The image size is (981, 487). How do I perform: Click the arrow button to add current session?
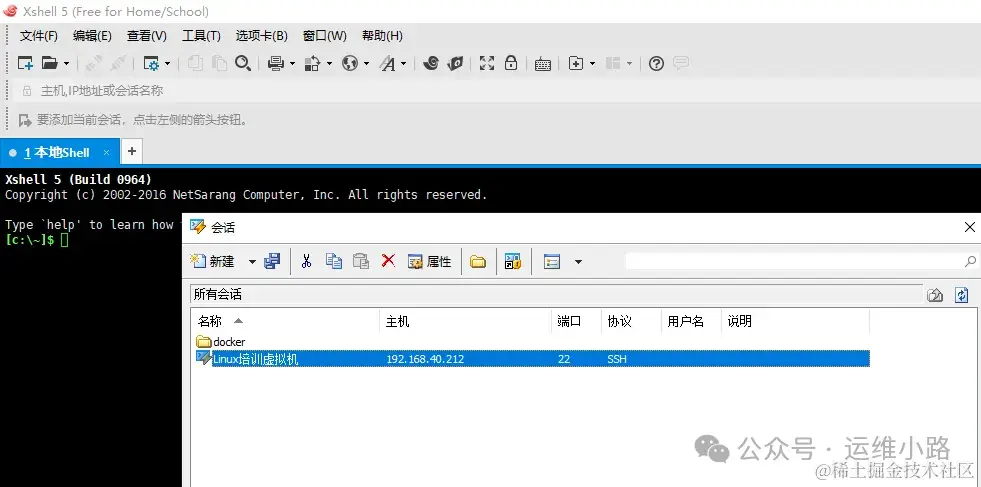point(25,120)
